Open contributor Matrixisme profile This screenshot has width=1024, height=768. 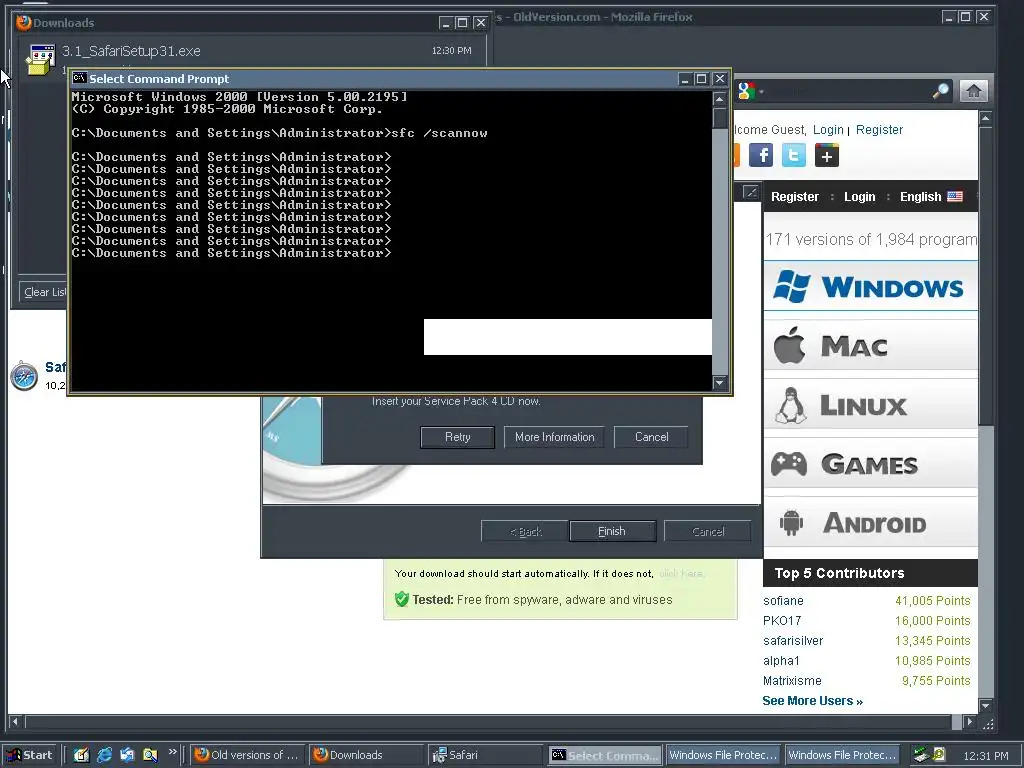click(792, 680)
